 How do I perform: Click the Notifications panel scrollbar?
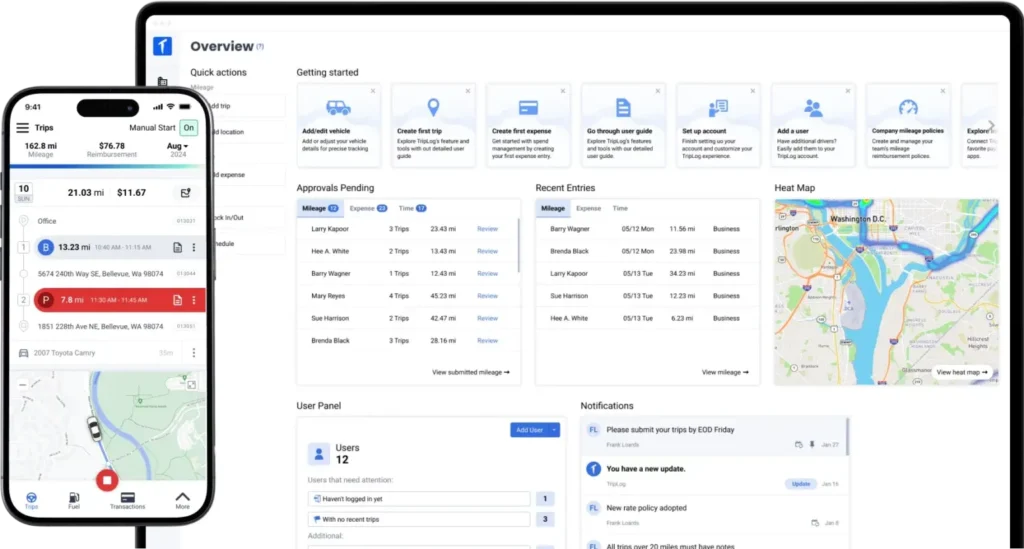[x=848, y=436]
